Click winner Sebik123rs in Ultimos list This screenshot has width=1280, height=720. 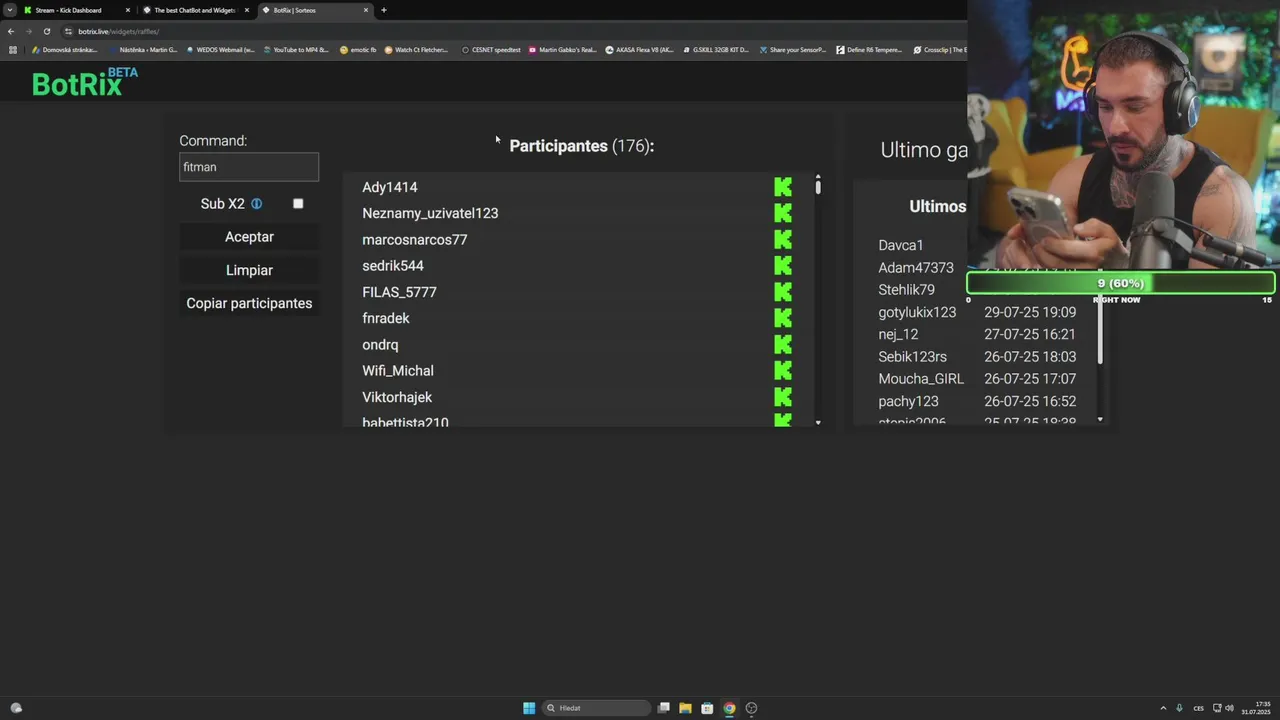click(912, 357)
